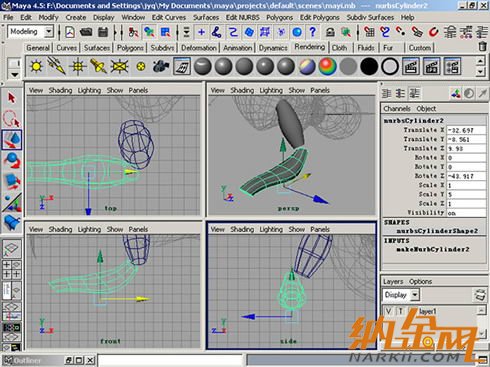Open the Edit NURBS menu
Image resolution: width=490 pixels, height=367 pixels.
click(x=243, y=17)
